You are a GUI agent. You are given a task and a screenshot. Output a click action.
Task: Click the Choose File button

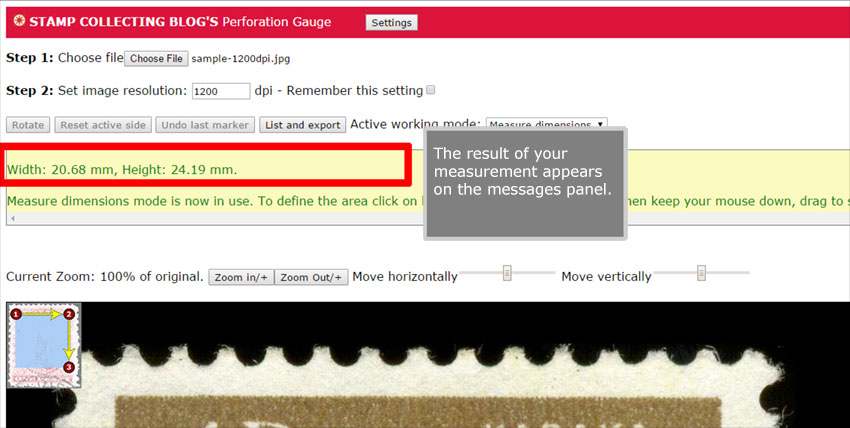[156, 58]
